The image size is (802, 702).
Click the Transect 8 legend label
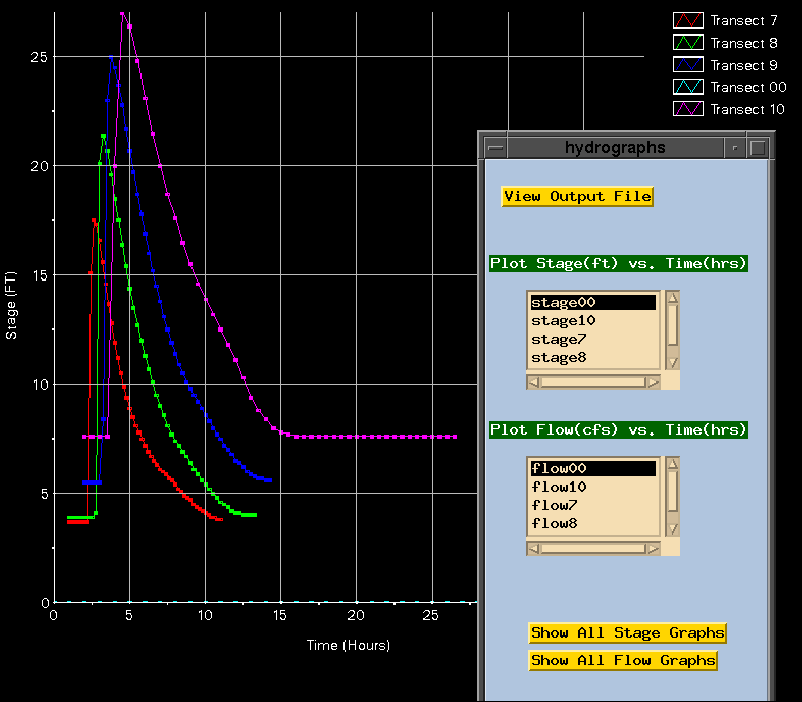click(x=744, y=43)
